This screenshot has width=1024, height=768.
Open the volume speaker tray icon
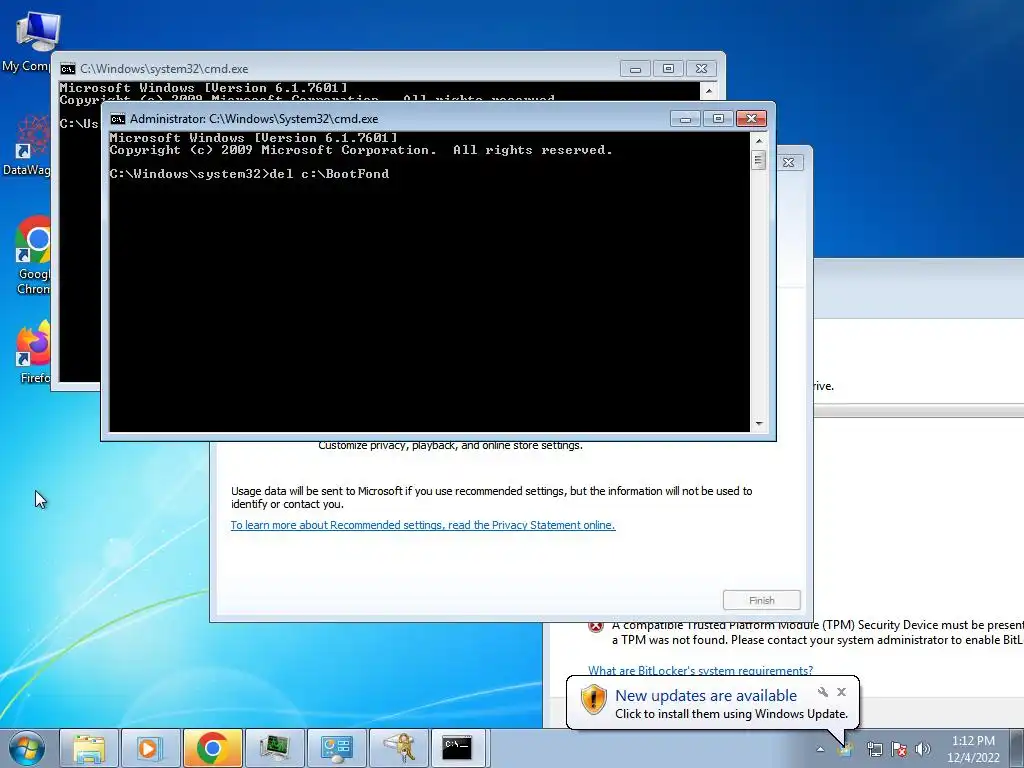pyautogui.click(x=923, y=749)
